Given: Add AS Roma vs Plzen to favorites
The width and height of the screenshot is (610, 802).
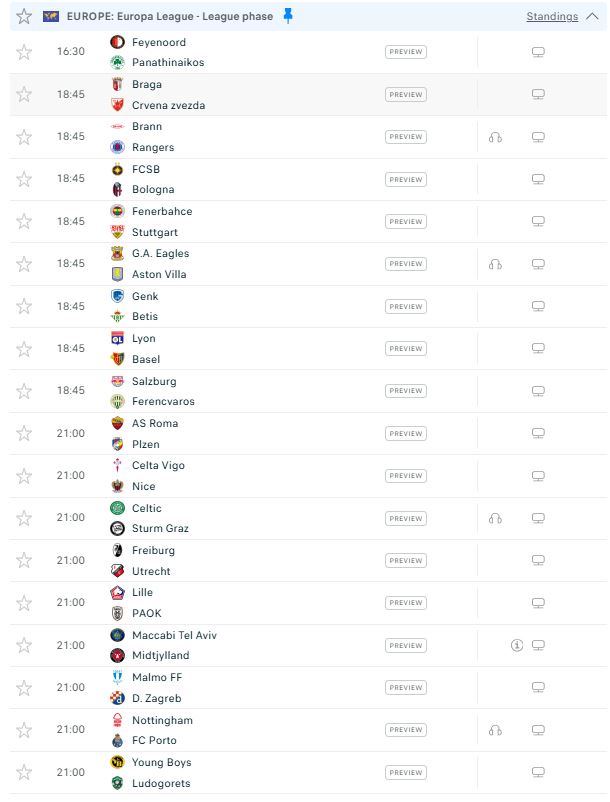Looking at the screenshot, I should (24, 434).
